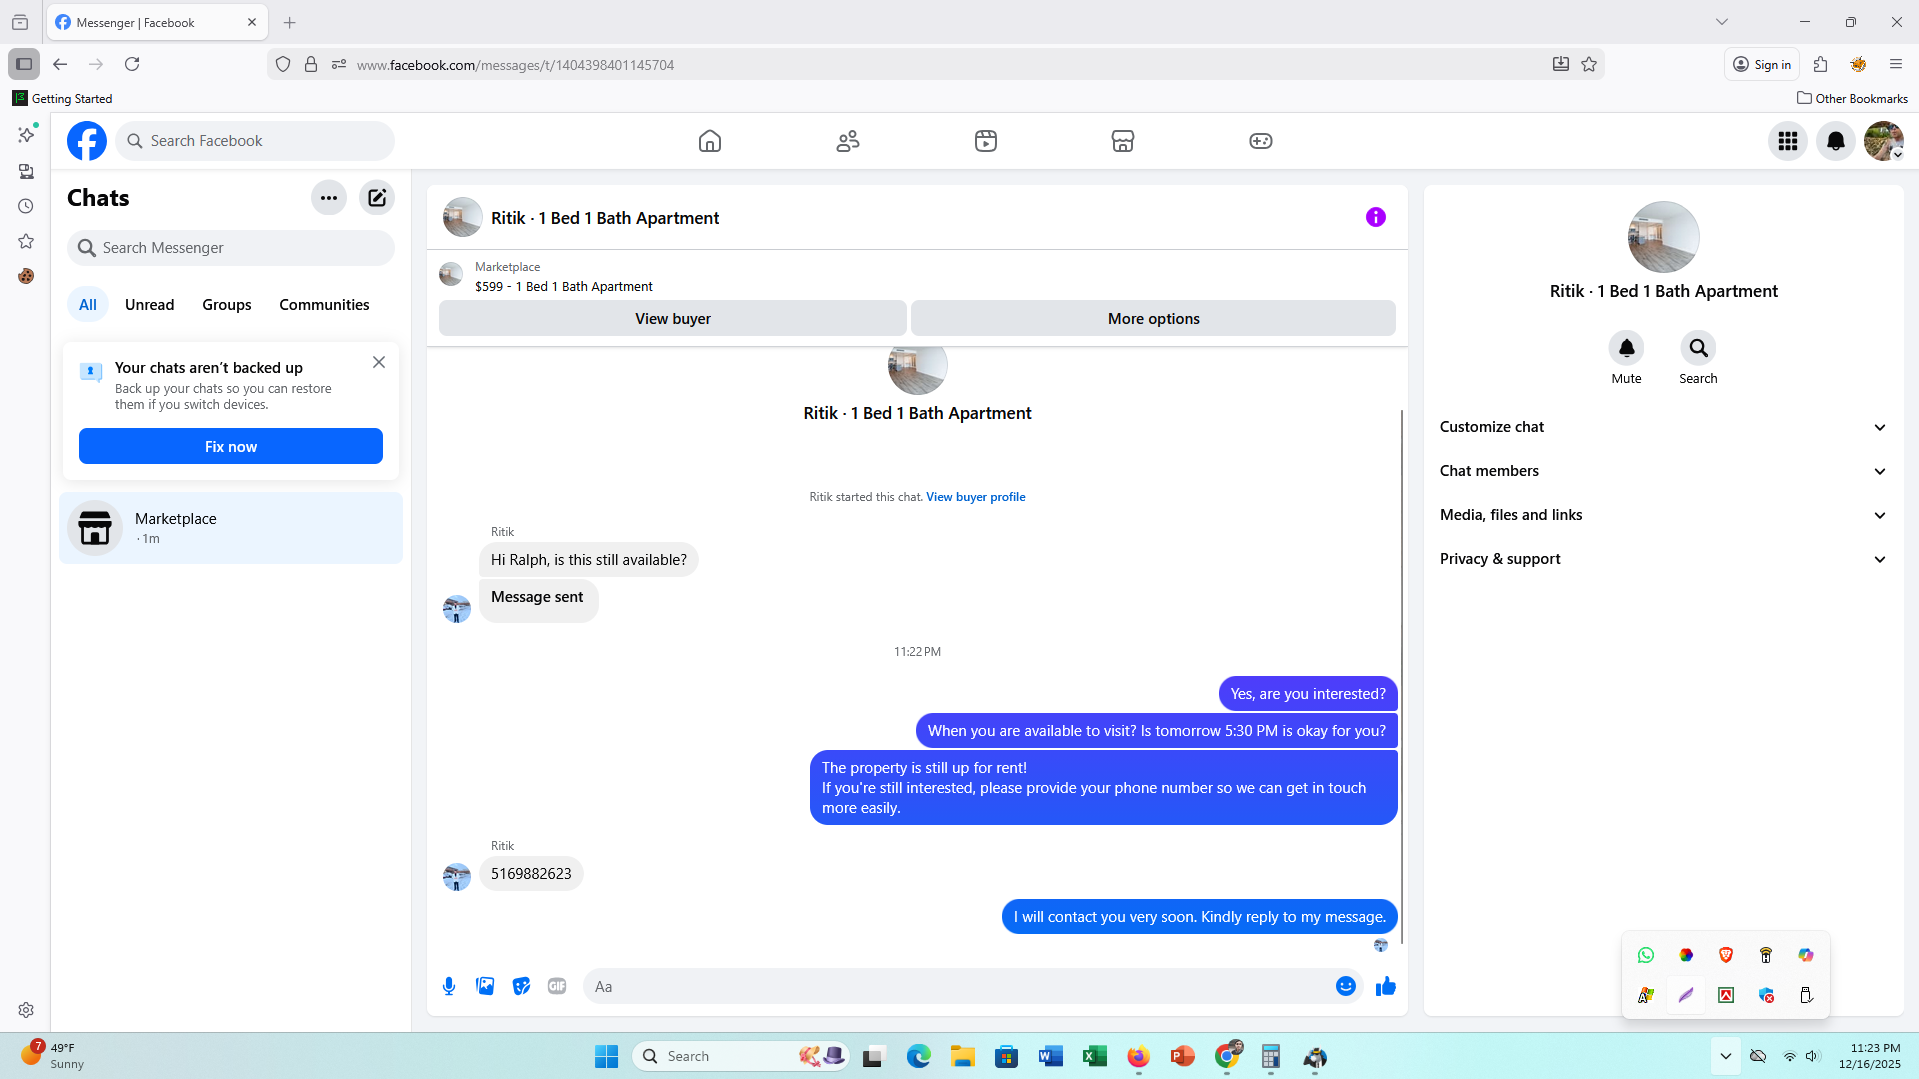
Task: Select the Communities tab
Action: (x=325, y=305)
